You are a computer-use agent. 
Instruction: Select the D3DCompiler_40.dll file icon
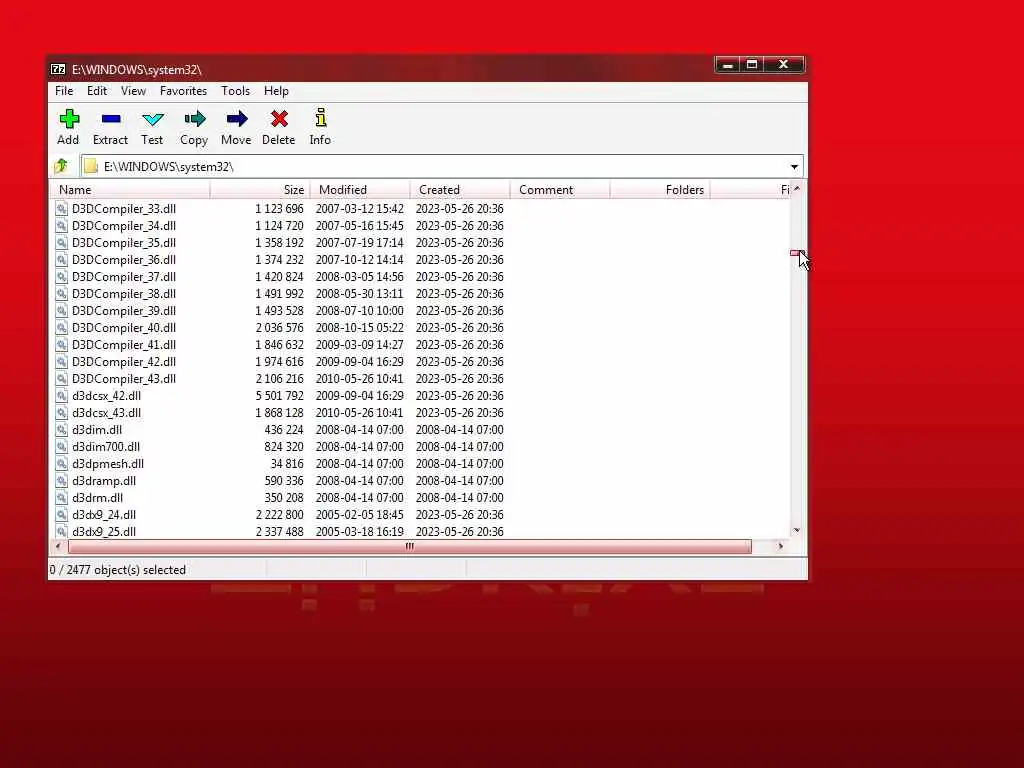[x=61, y=328]
